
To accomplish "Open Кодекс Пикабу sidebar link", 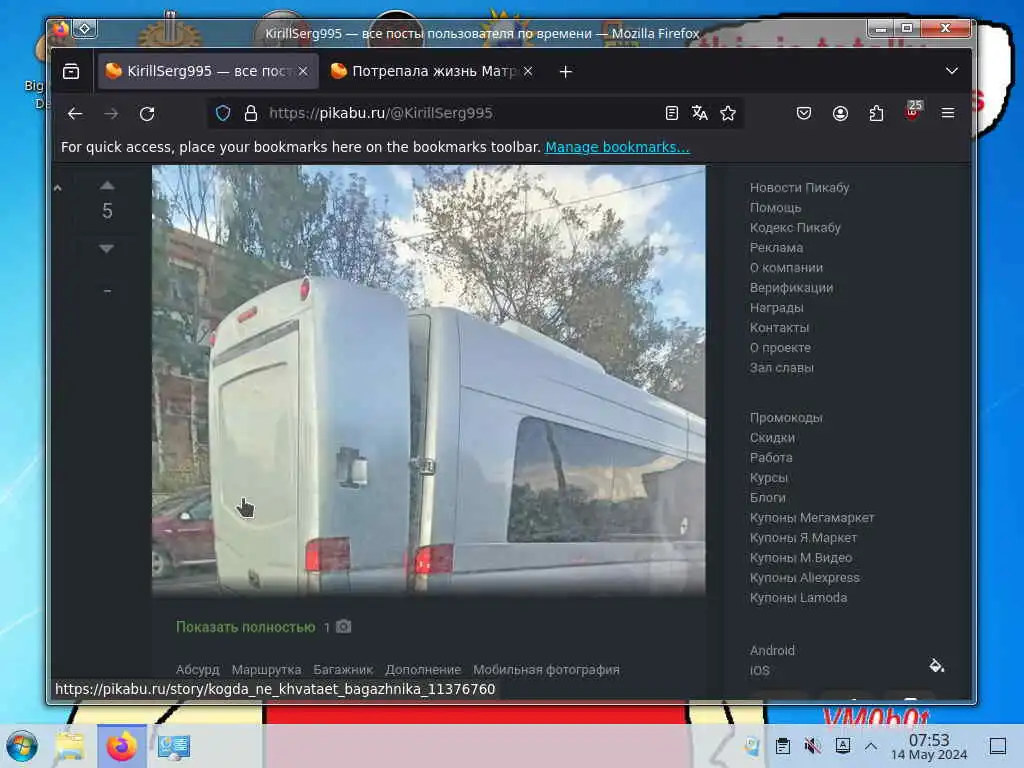I will (x=795, y=228).
